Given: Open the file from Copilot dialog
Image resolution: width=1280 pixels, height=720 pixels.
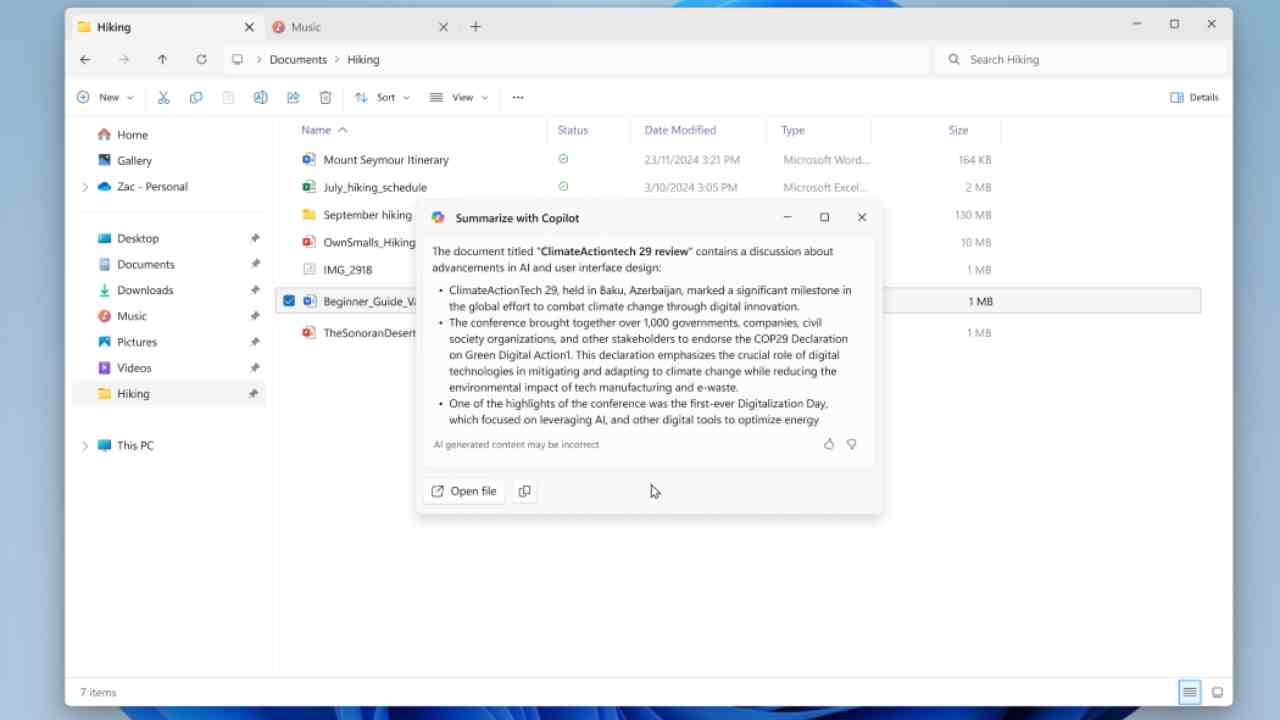Looking at the screenshot, I should coord(463,491).
